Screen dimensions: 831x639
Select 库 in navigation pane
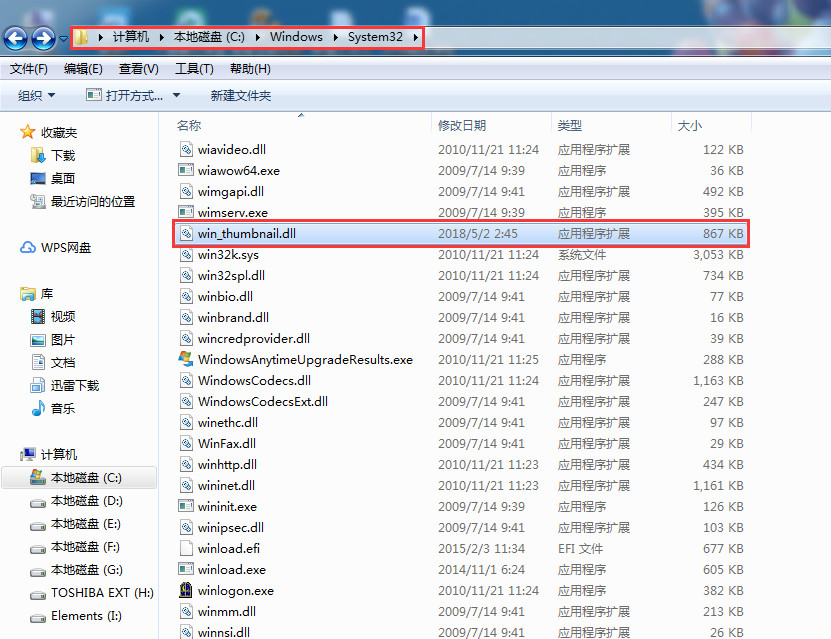[37, 294]
